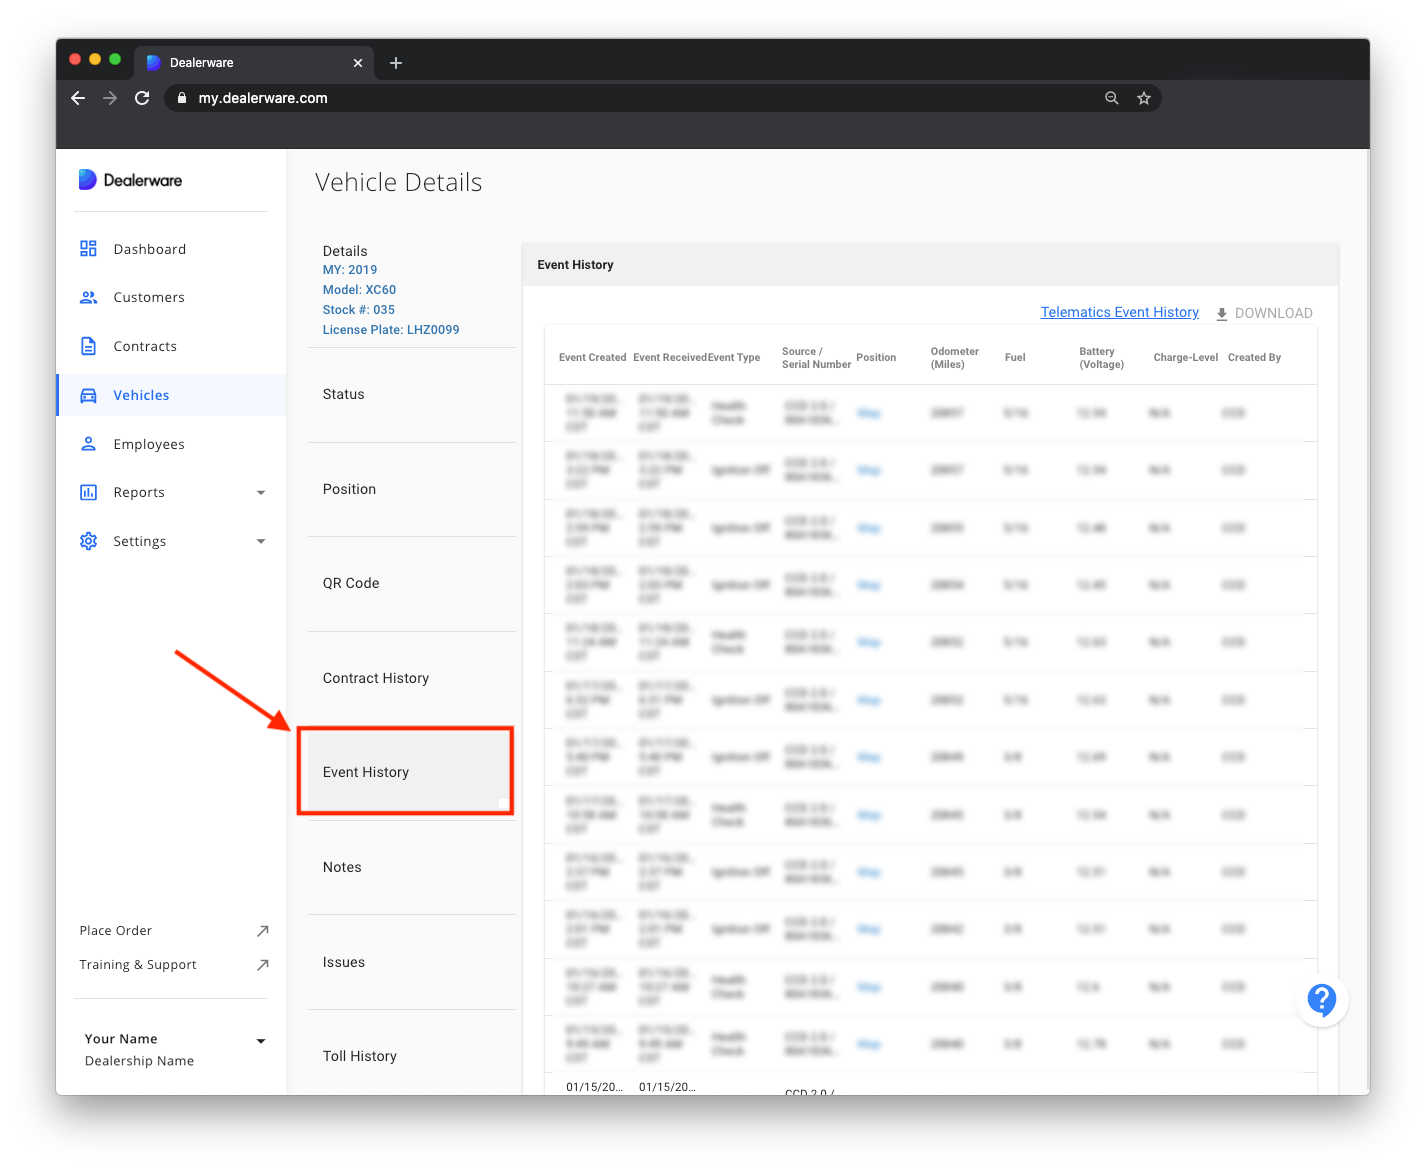Bookmark page with the star icon

1144,98
